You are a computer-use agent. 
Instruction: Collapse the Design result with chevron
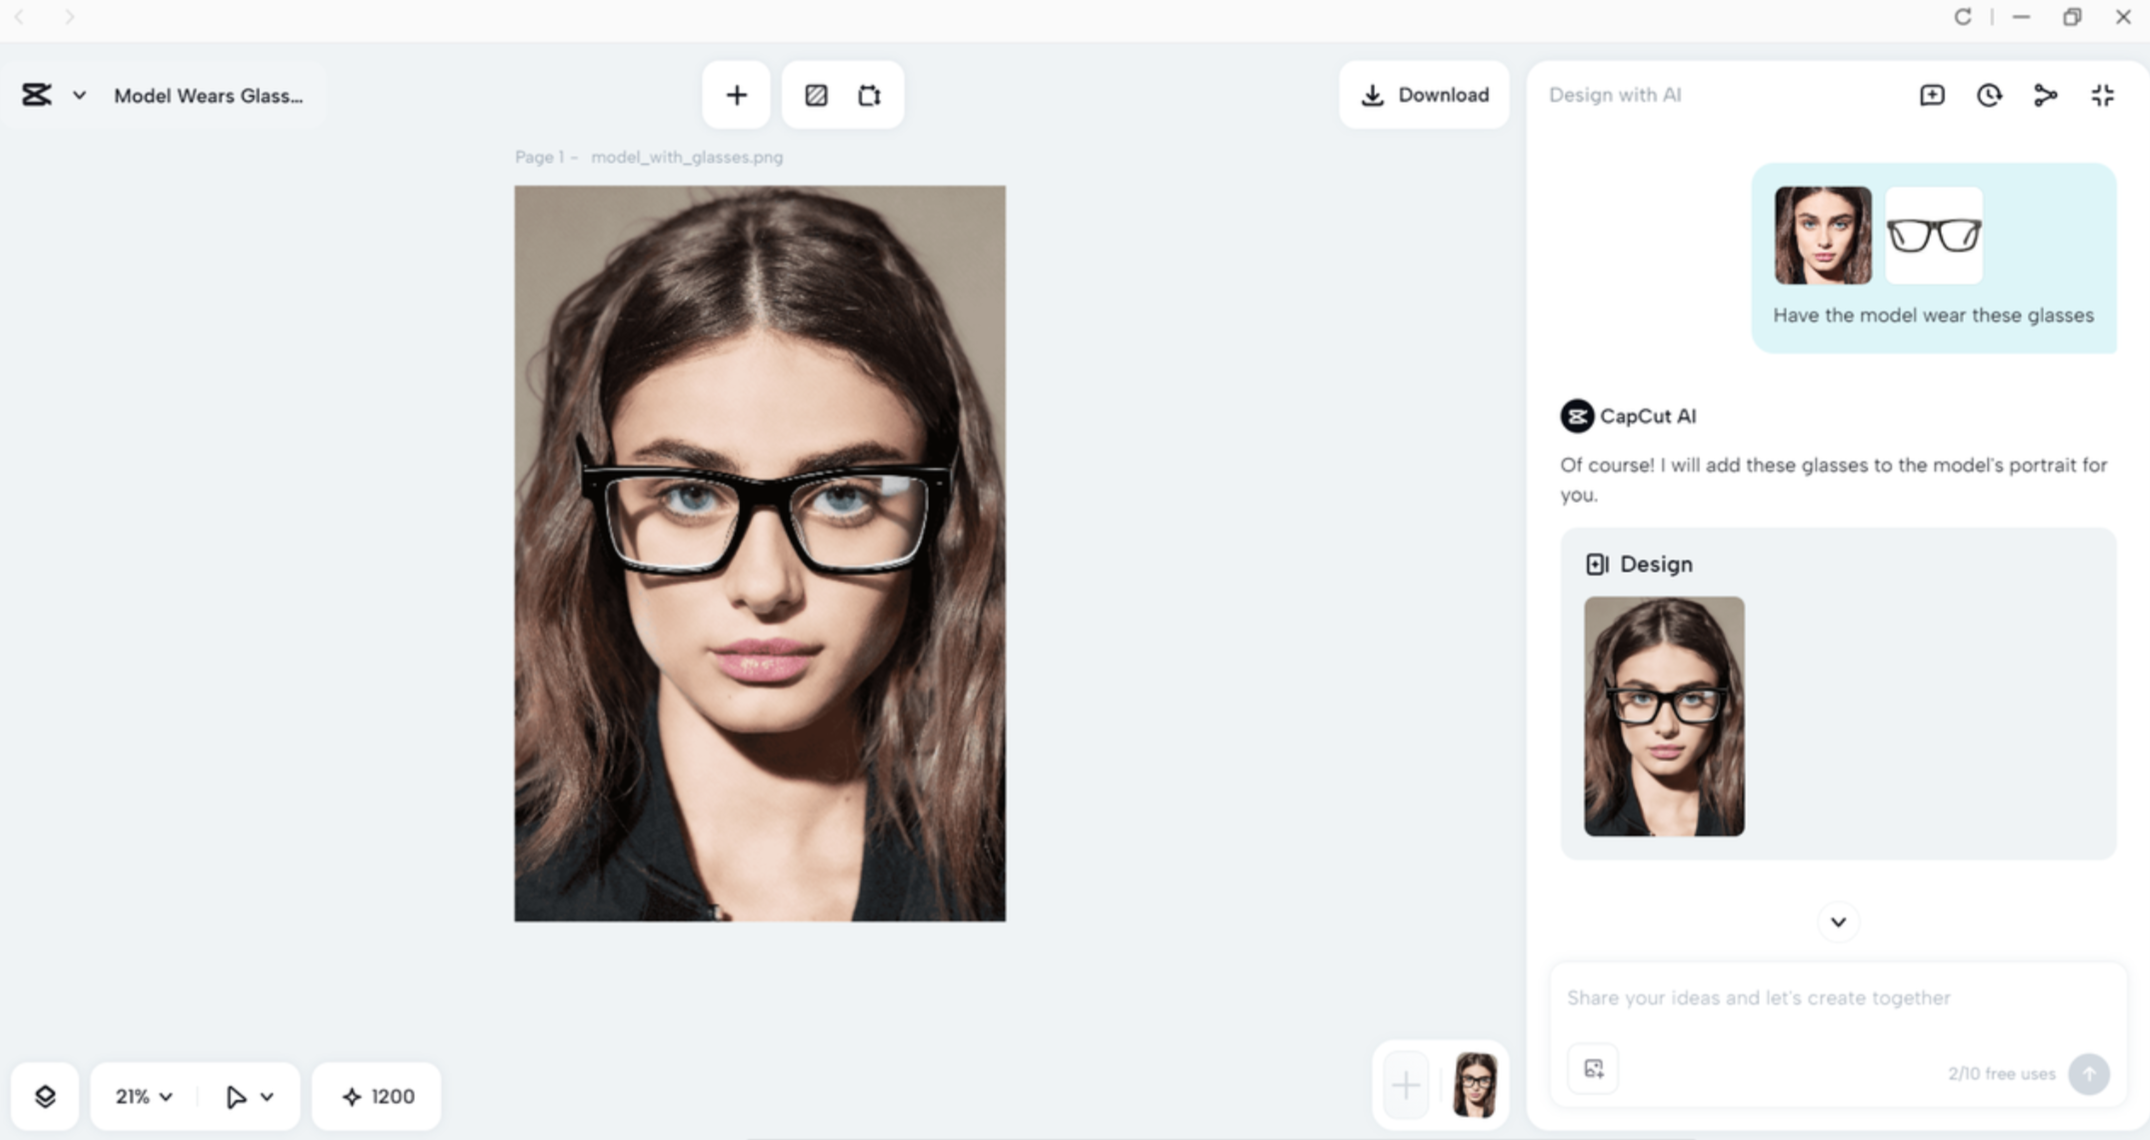click(1837, 921)
